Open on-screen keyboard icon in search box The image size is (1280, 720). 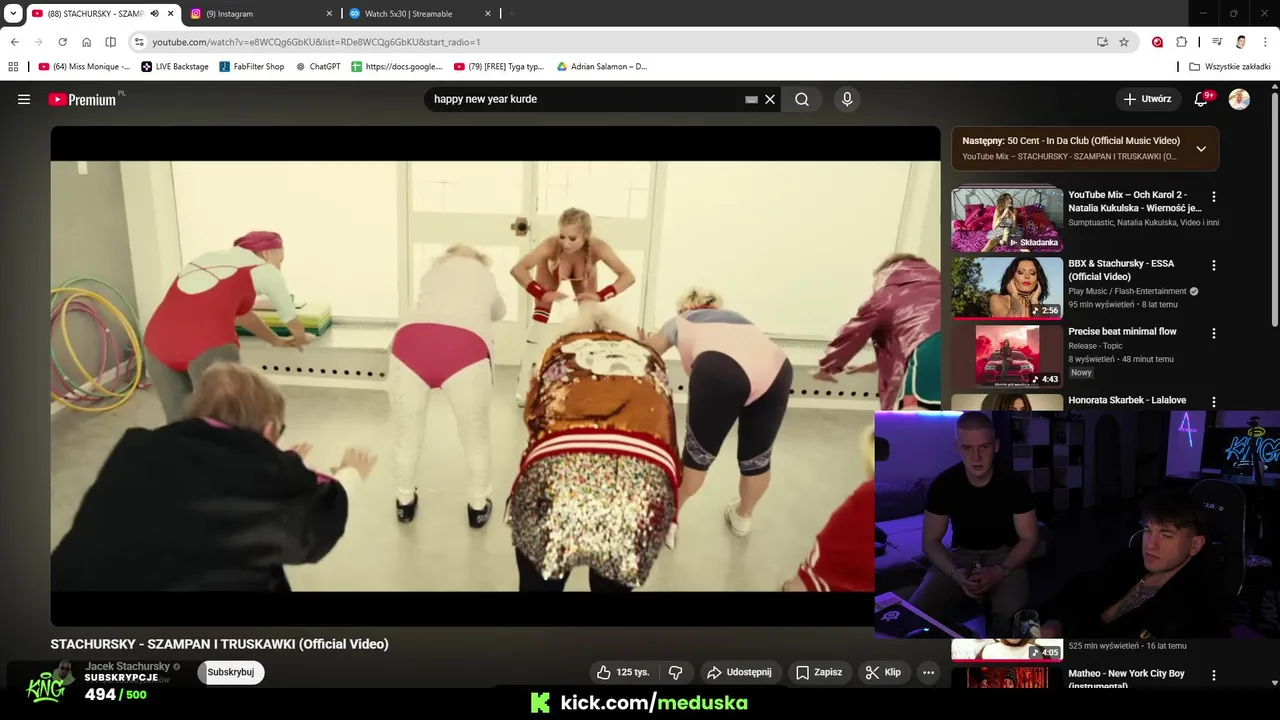coord(751,100)
